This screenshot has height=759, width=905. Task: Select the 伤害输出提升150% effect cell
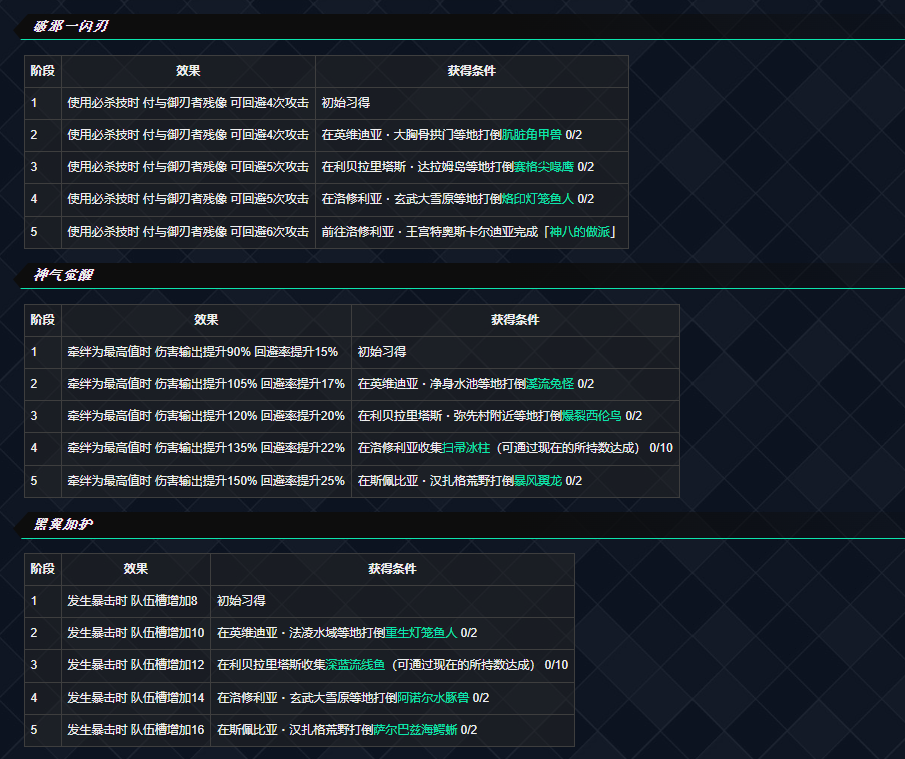pyautogui.click(x=206, y=481)
